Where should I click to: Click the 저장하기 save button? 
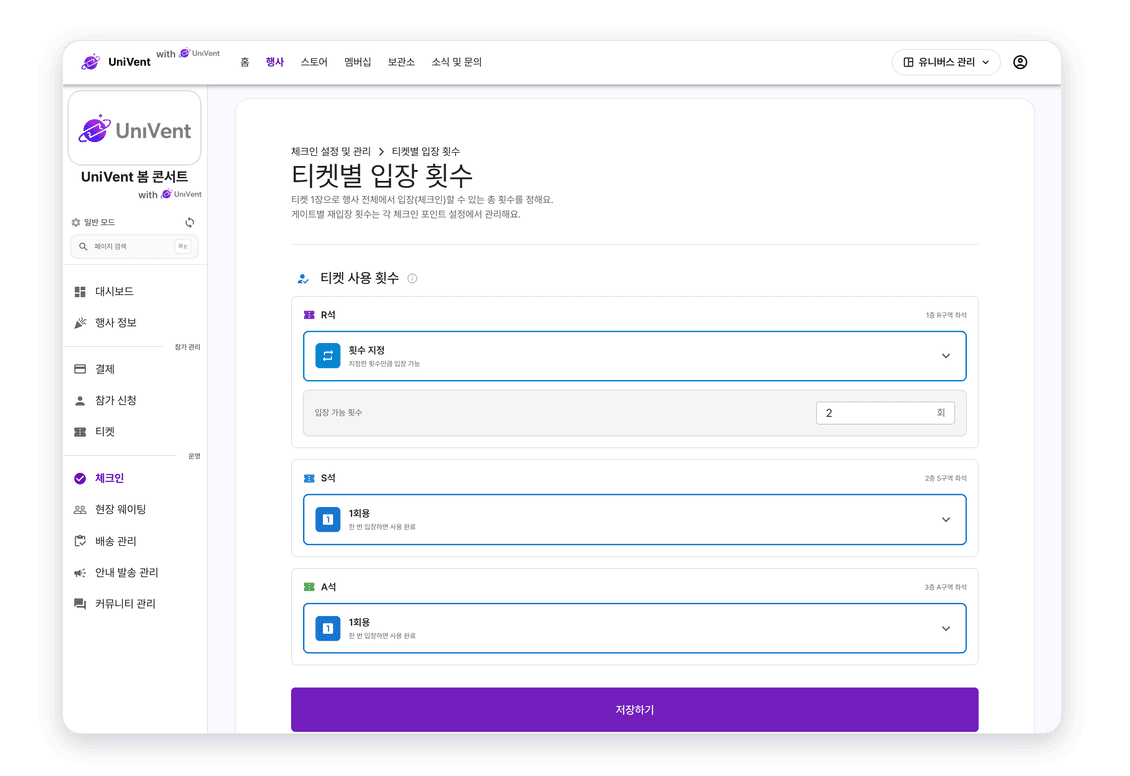[x=634, y=710]
